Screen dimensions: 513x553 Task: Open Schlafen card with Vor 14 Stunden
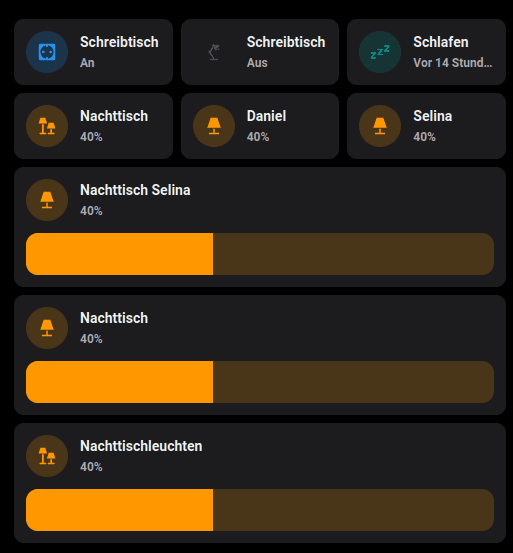[x=426, y=52]
